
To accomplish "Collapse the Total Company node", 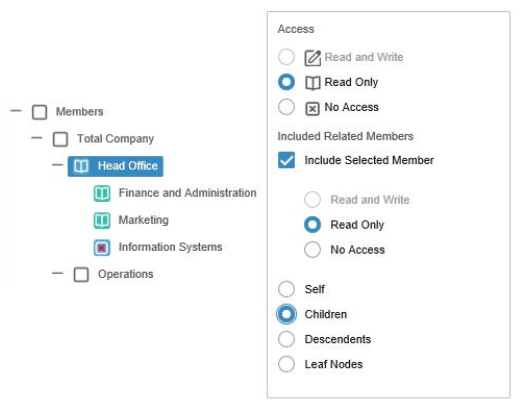I will coord(37,138).
